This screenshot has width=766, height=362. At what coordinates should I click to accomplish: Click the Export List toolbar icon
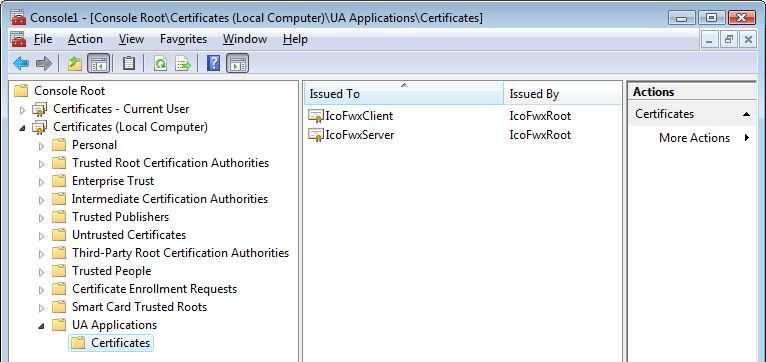(x=183, y=64)
